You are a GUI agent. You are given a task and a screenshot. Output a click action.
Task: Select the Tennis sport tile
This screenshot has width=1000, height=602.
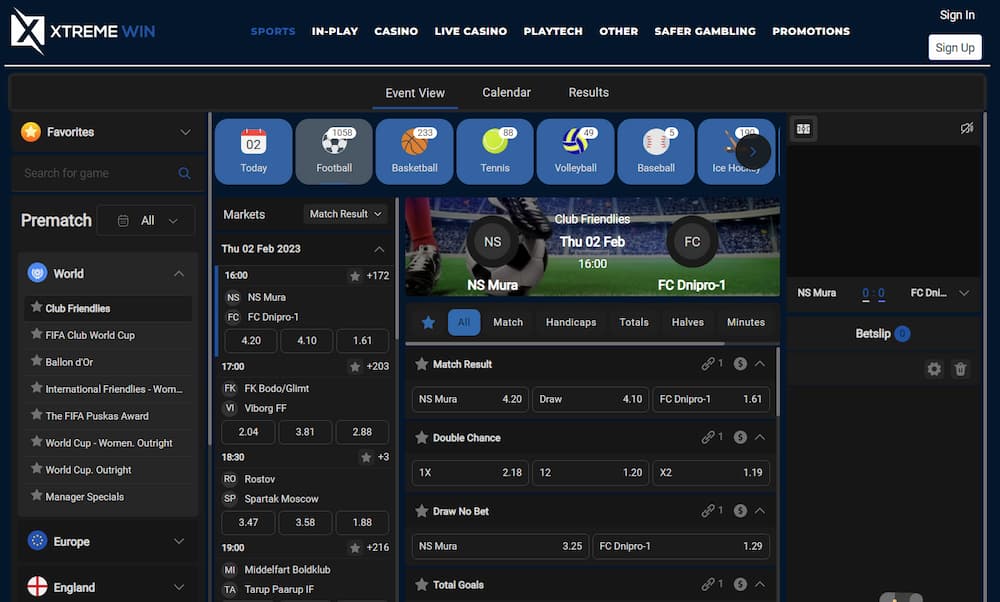[495, 151]
